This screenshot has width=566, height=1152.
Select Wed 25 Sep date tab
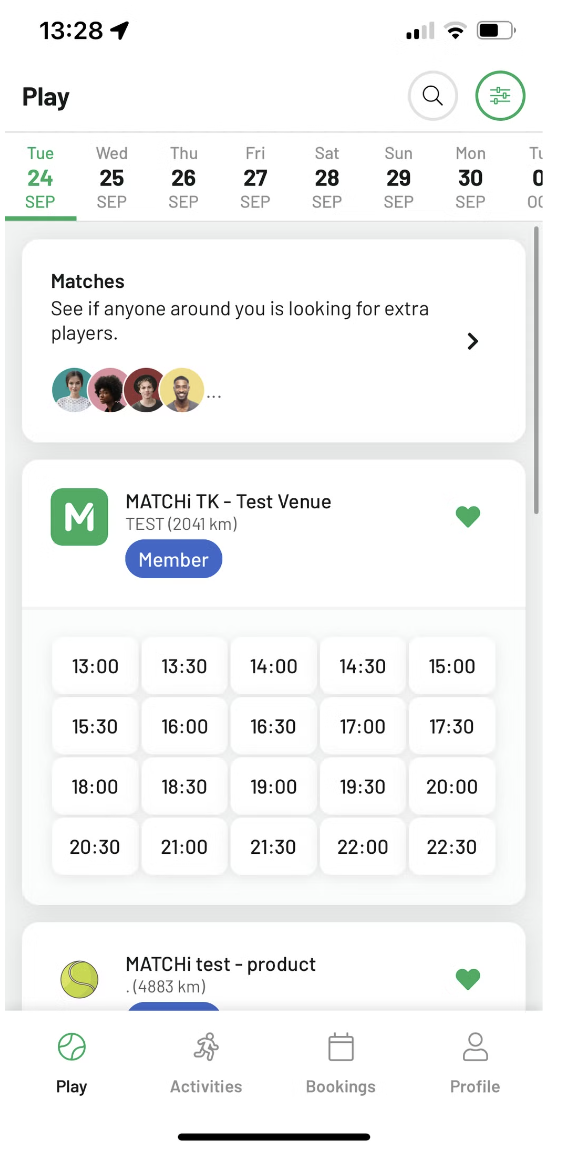[x=112, y=177]
